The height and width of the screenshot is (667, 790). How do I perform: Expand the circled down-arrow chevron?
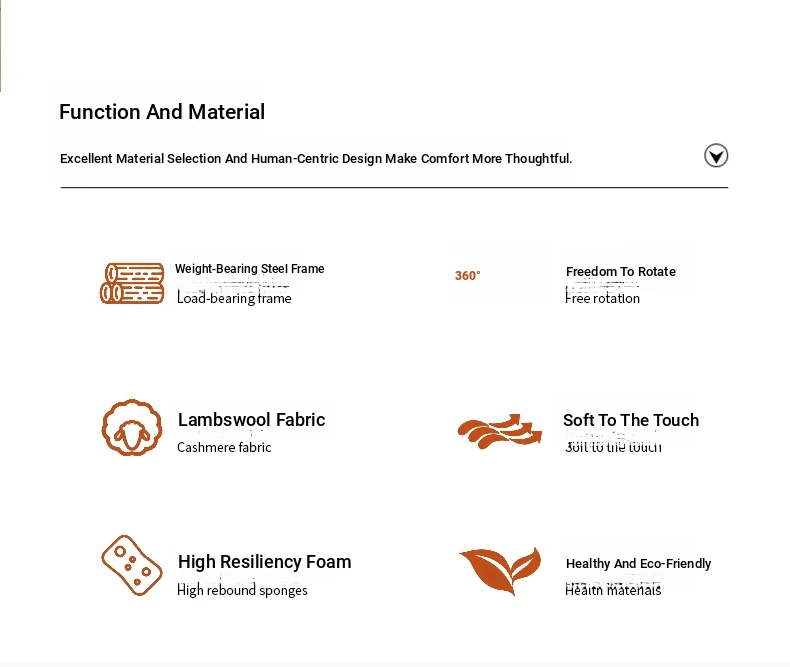tap(716, 155)
